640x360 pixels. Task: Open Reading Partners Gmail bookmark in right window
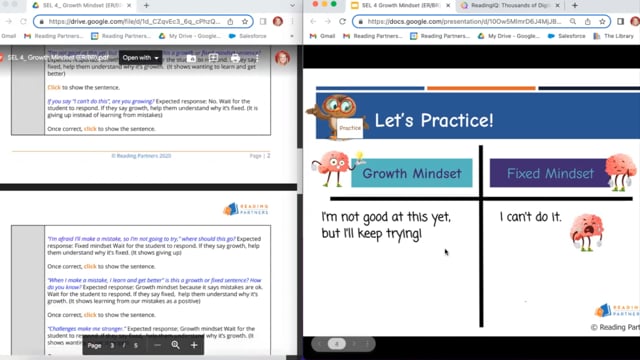(372, 36)
